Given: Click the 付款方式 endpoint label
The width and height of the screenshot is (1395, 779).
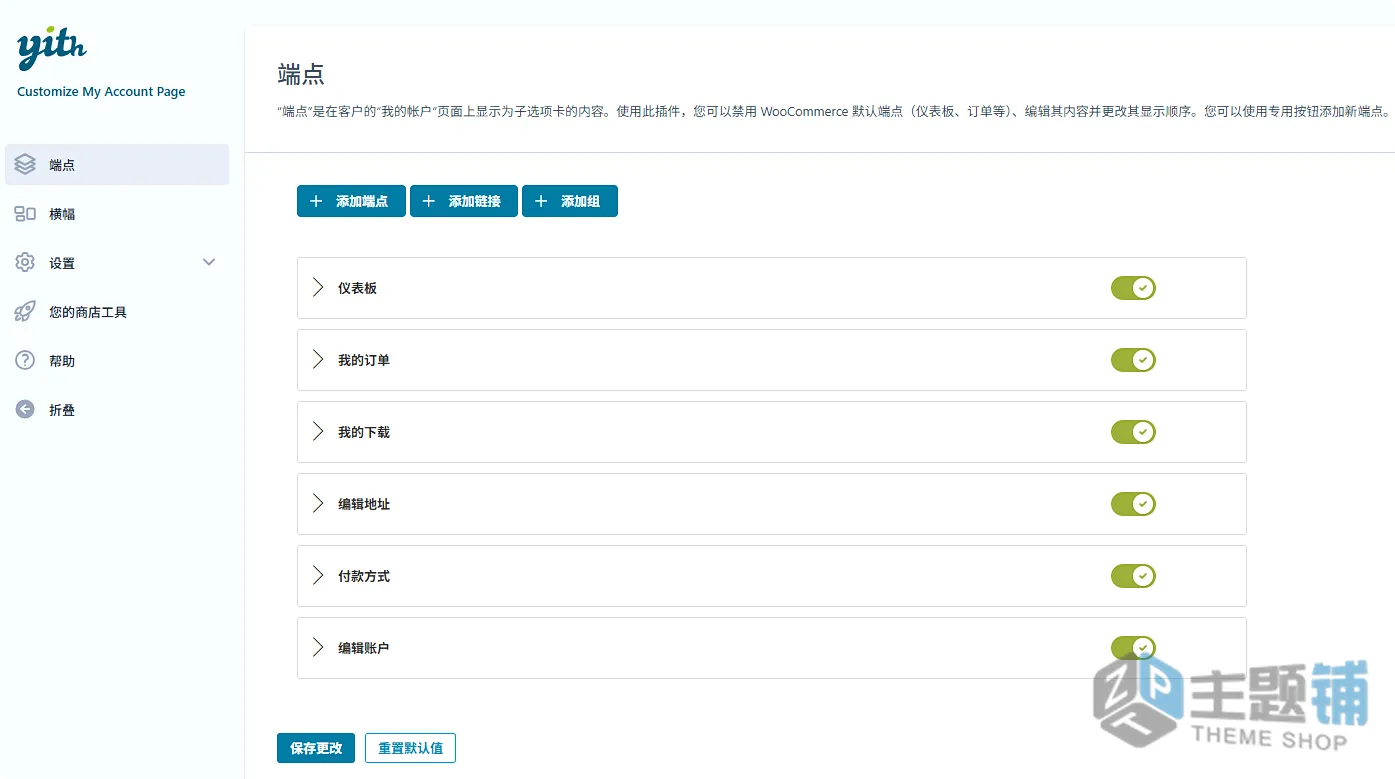Looking at the screenshot, I should click(x=364, y=576).
